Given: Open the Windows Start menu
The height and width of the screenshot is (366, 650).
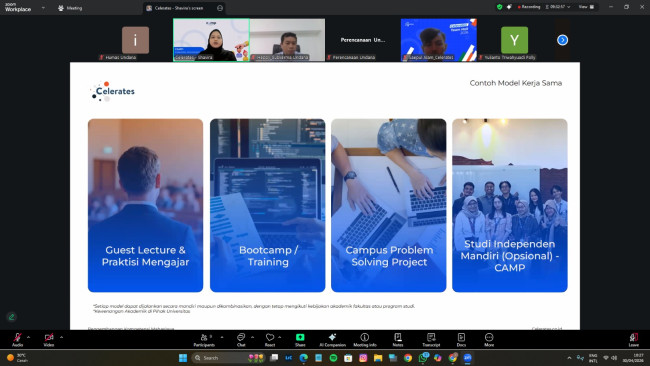Looking at the screenshot, I should pyautogui.click(x=183, y=358).
